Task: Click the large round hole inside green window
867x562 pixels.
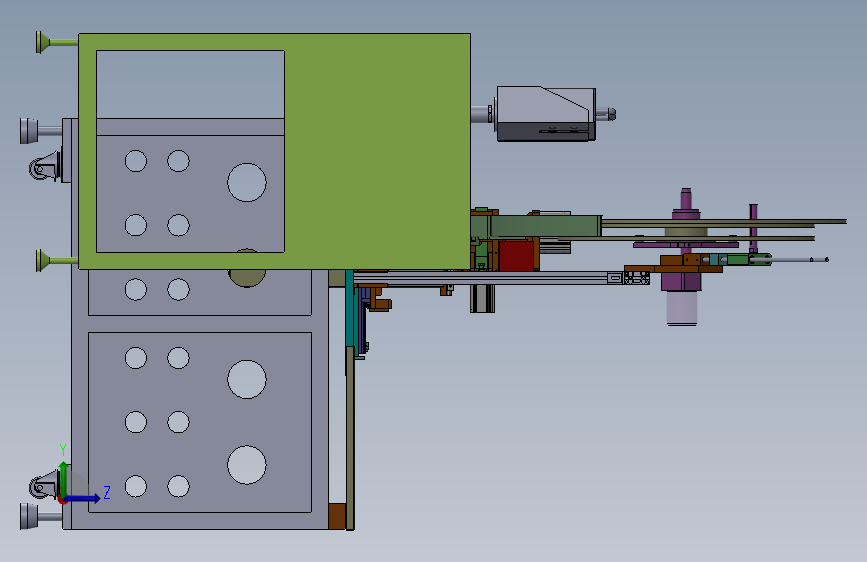Action: click(247, 182)
